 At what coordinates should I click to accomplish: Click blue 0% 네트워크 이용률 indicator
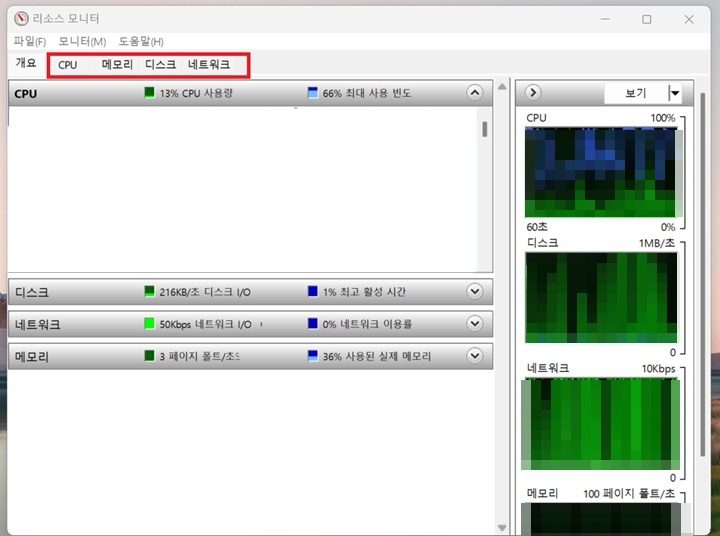click(x=313, y=323)
